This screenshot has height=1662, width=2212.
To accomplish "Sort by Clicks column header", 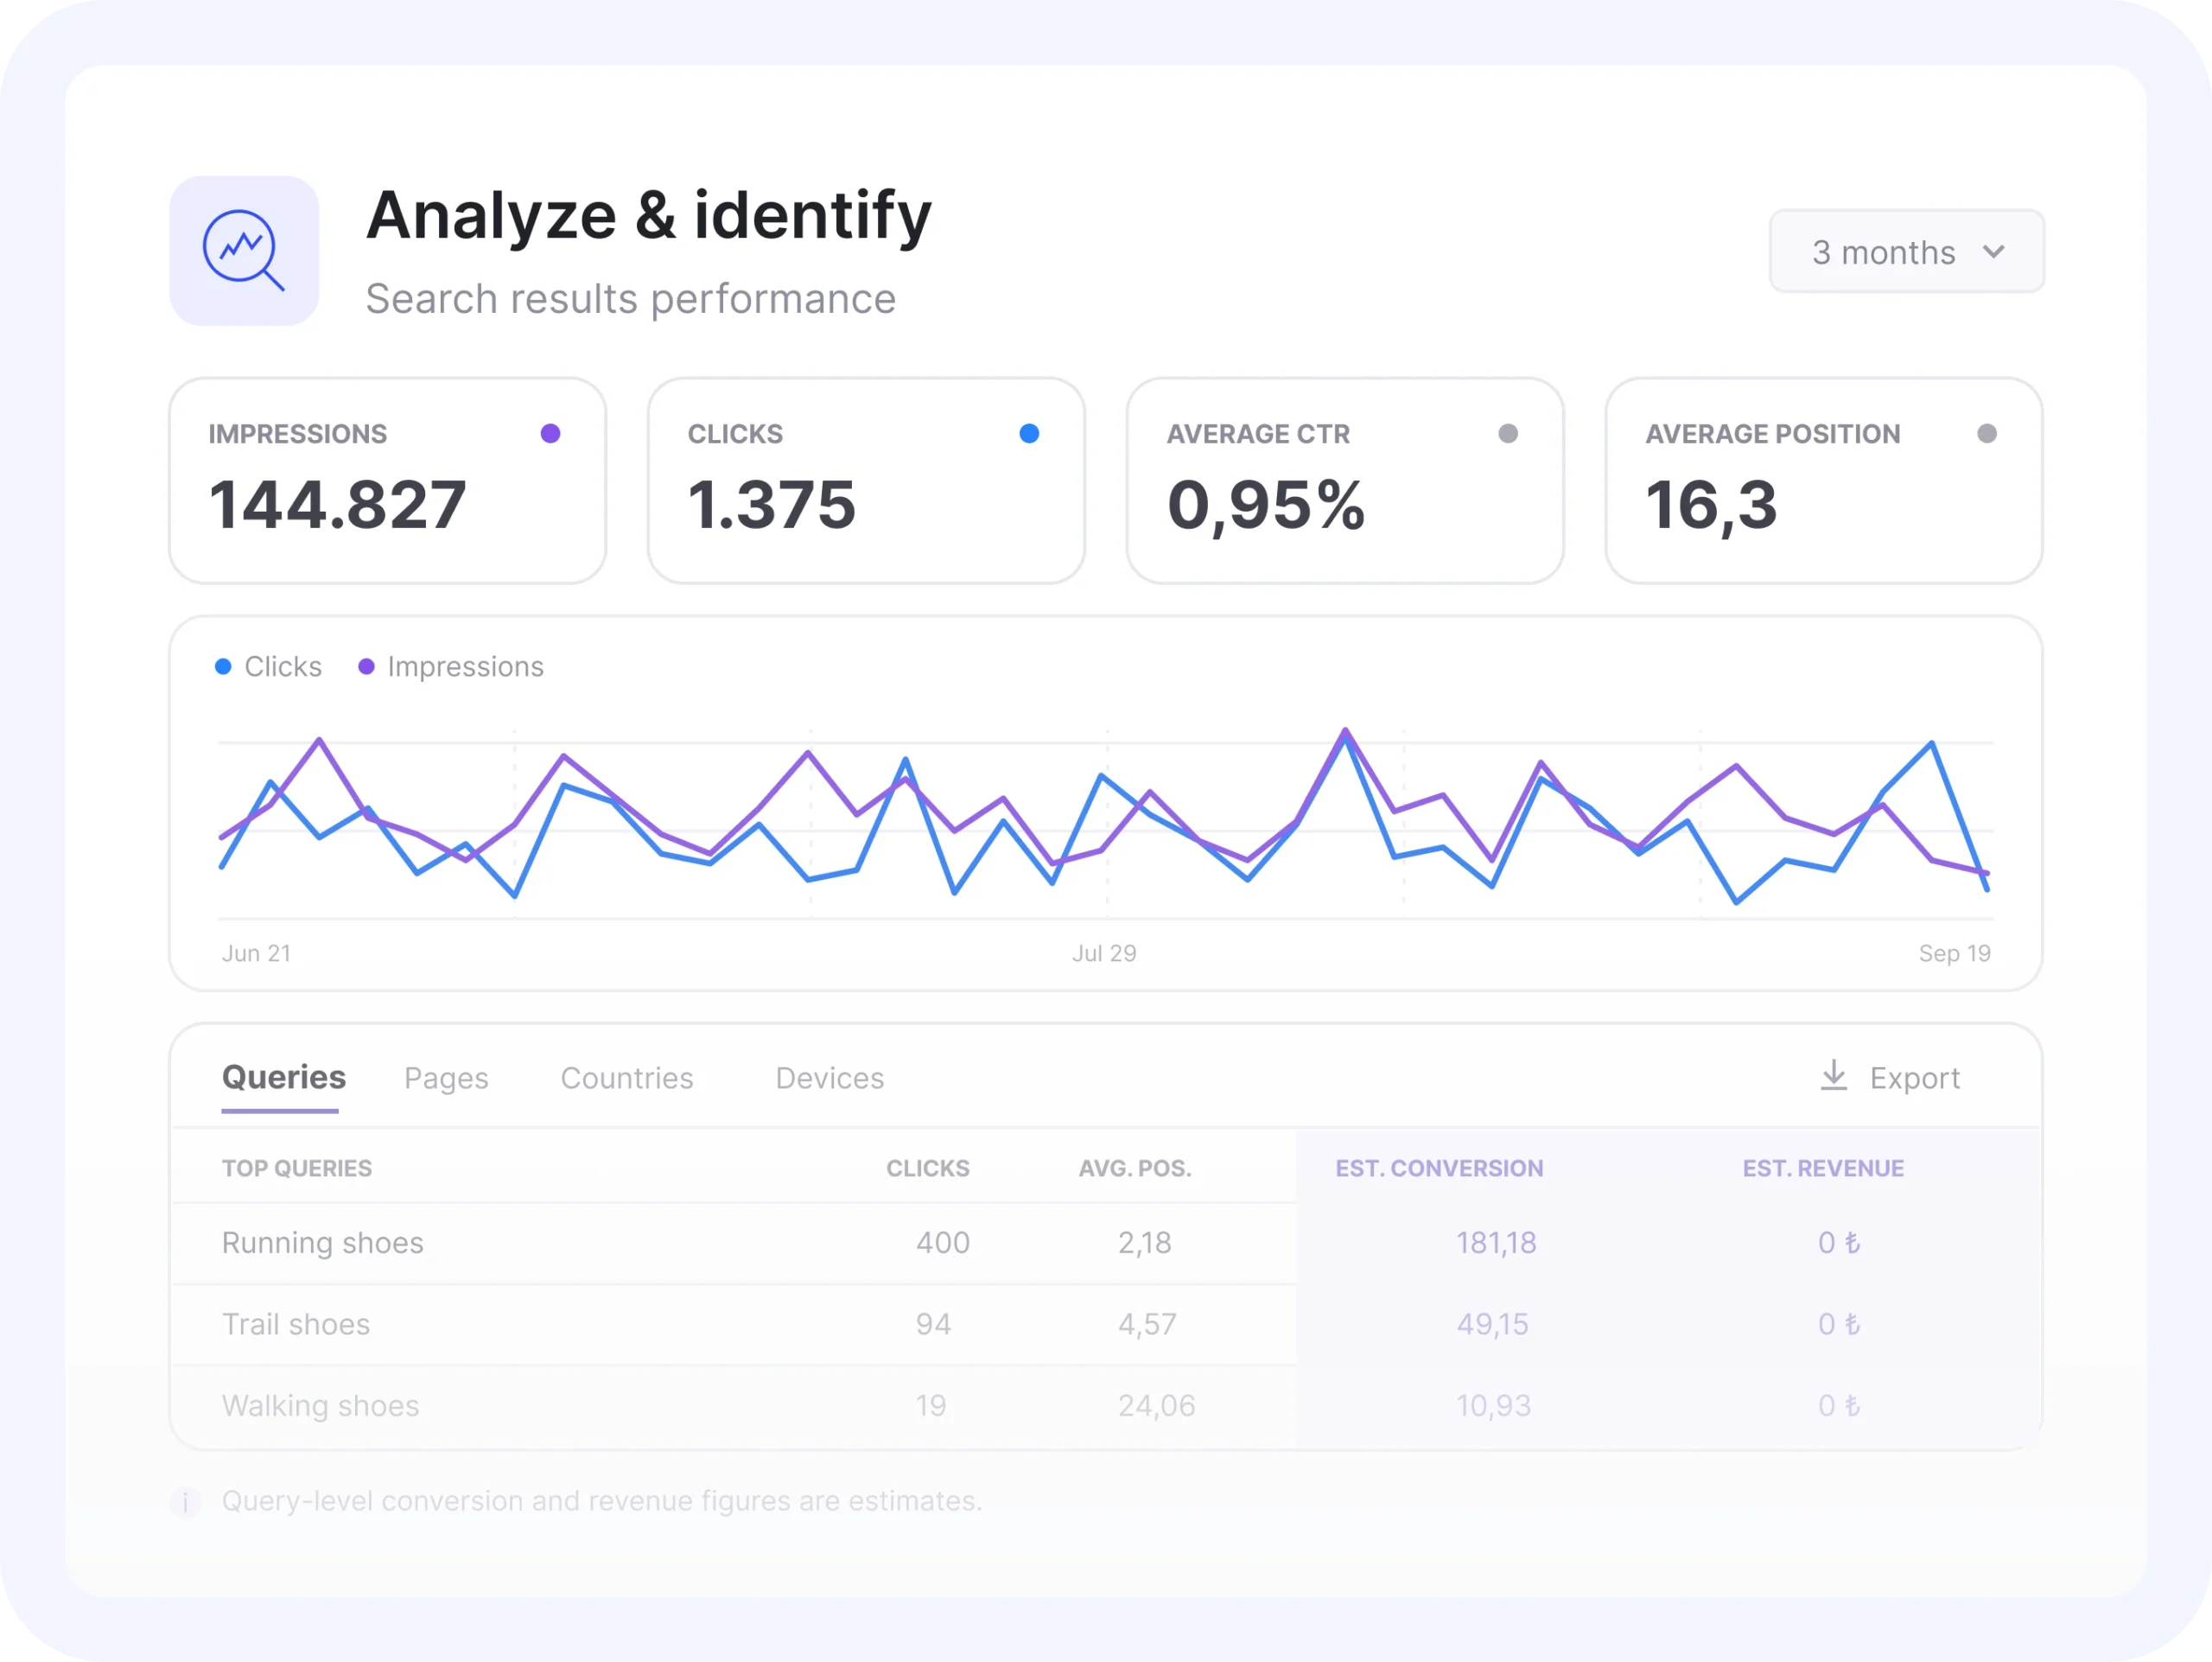I will pos(928,1168).
